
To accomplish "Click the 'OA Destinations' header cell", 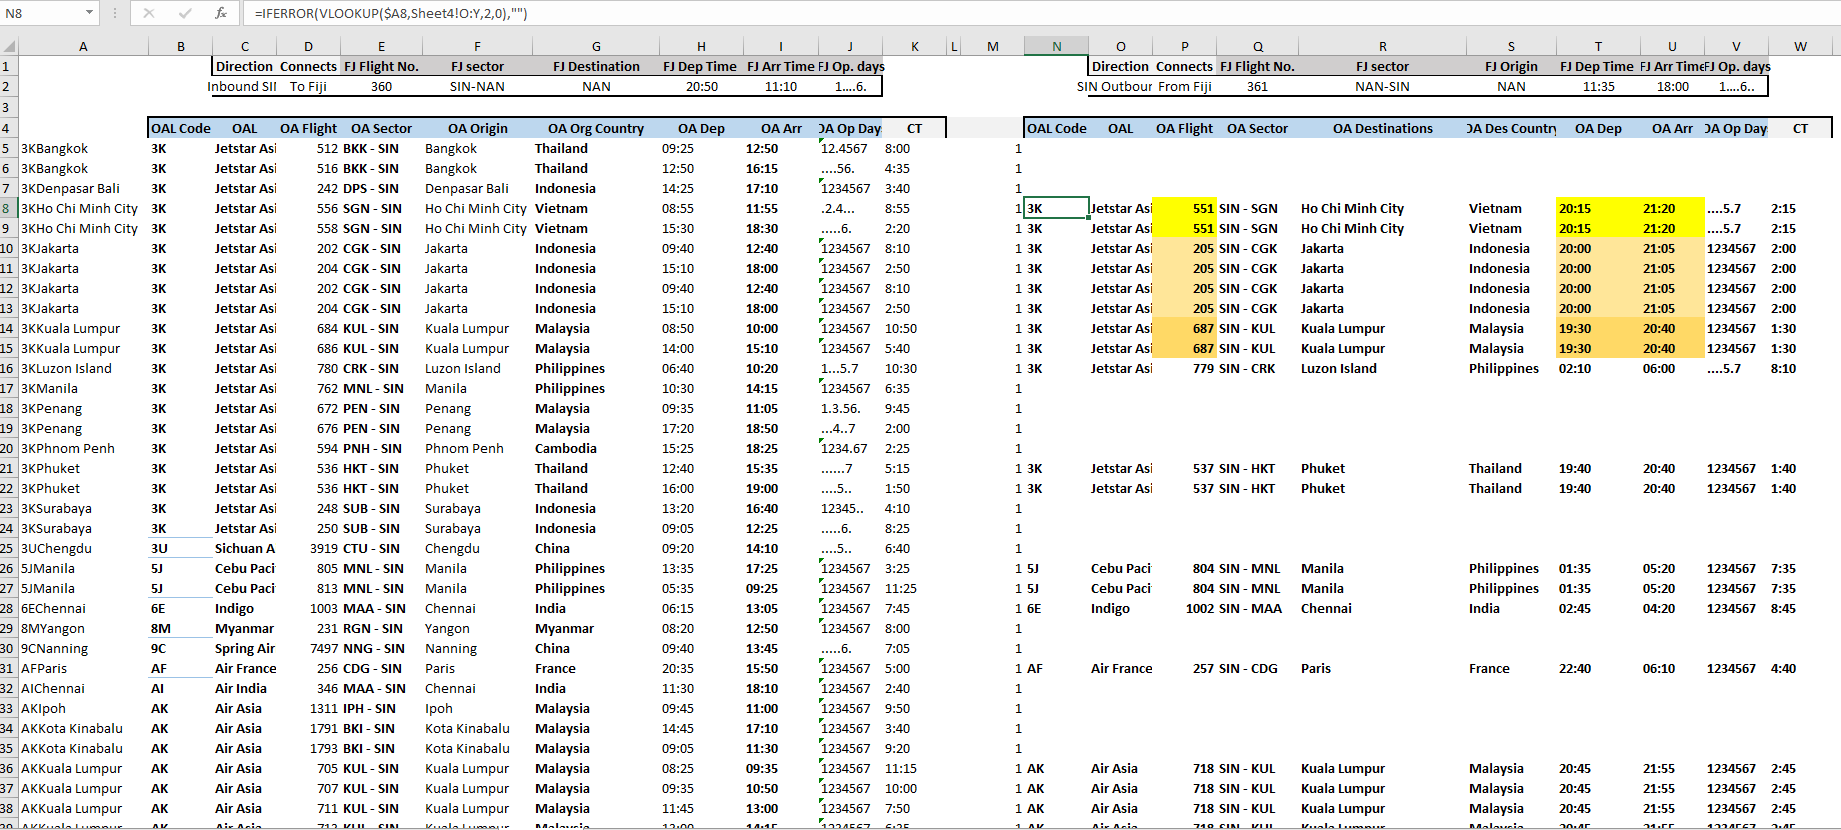I will click(1382, 128).
